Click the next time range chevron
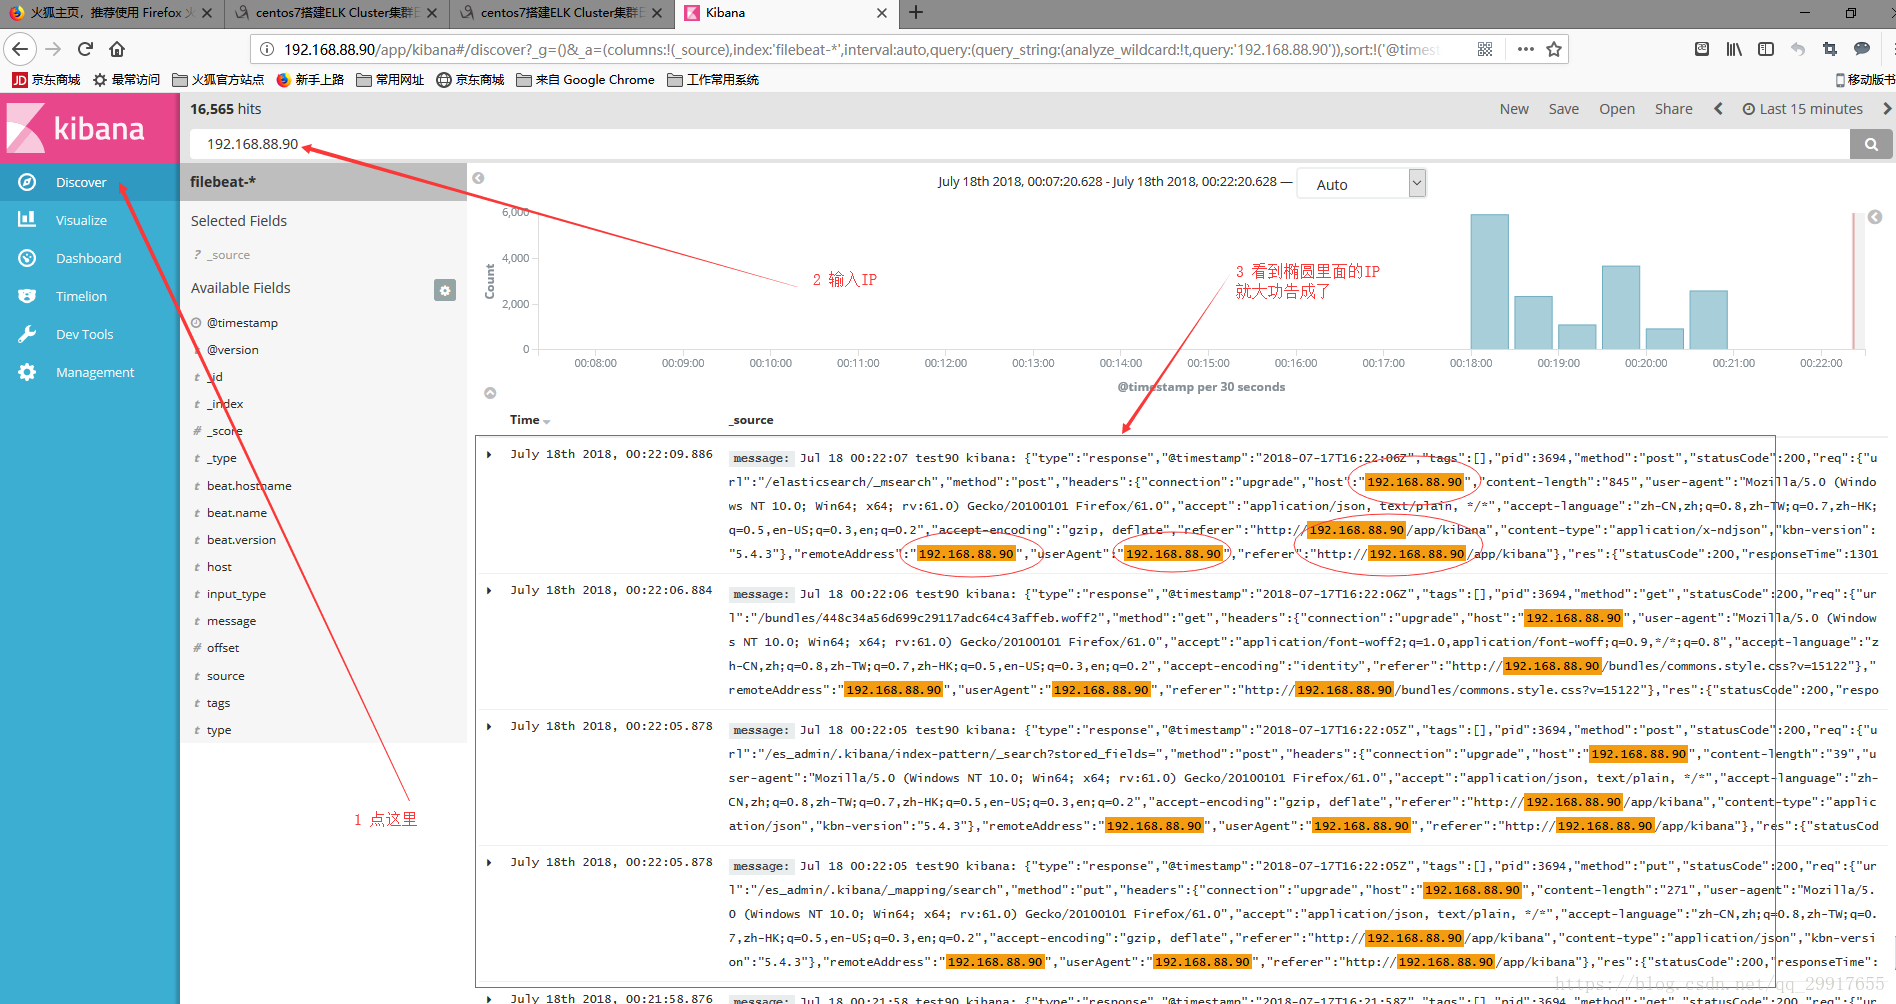Viewport: 1896px width, 1004px height. coord(1887,109)
